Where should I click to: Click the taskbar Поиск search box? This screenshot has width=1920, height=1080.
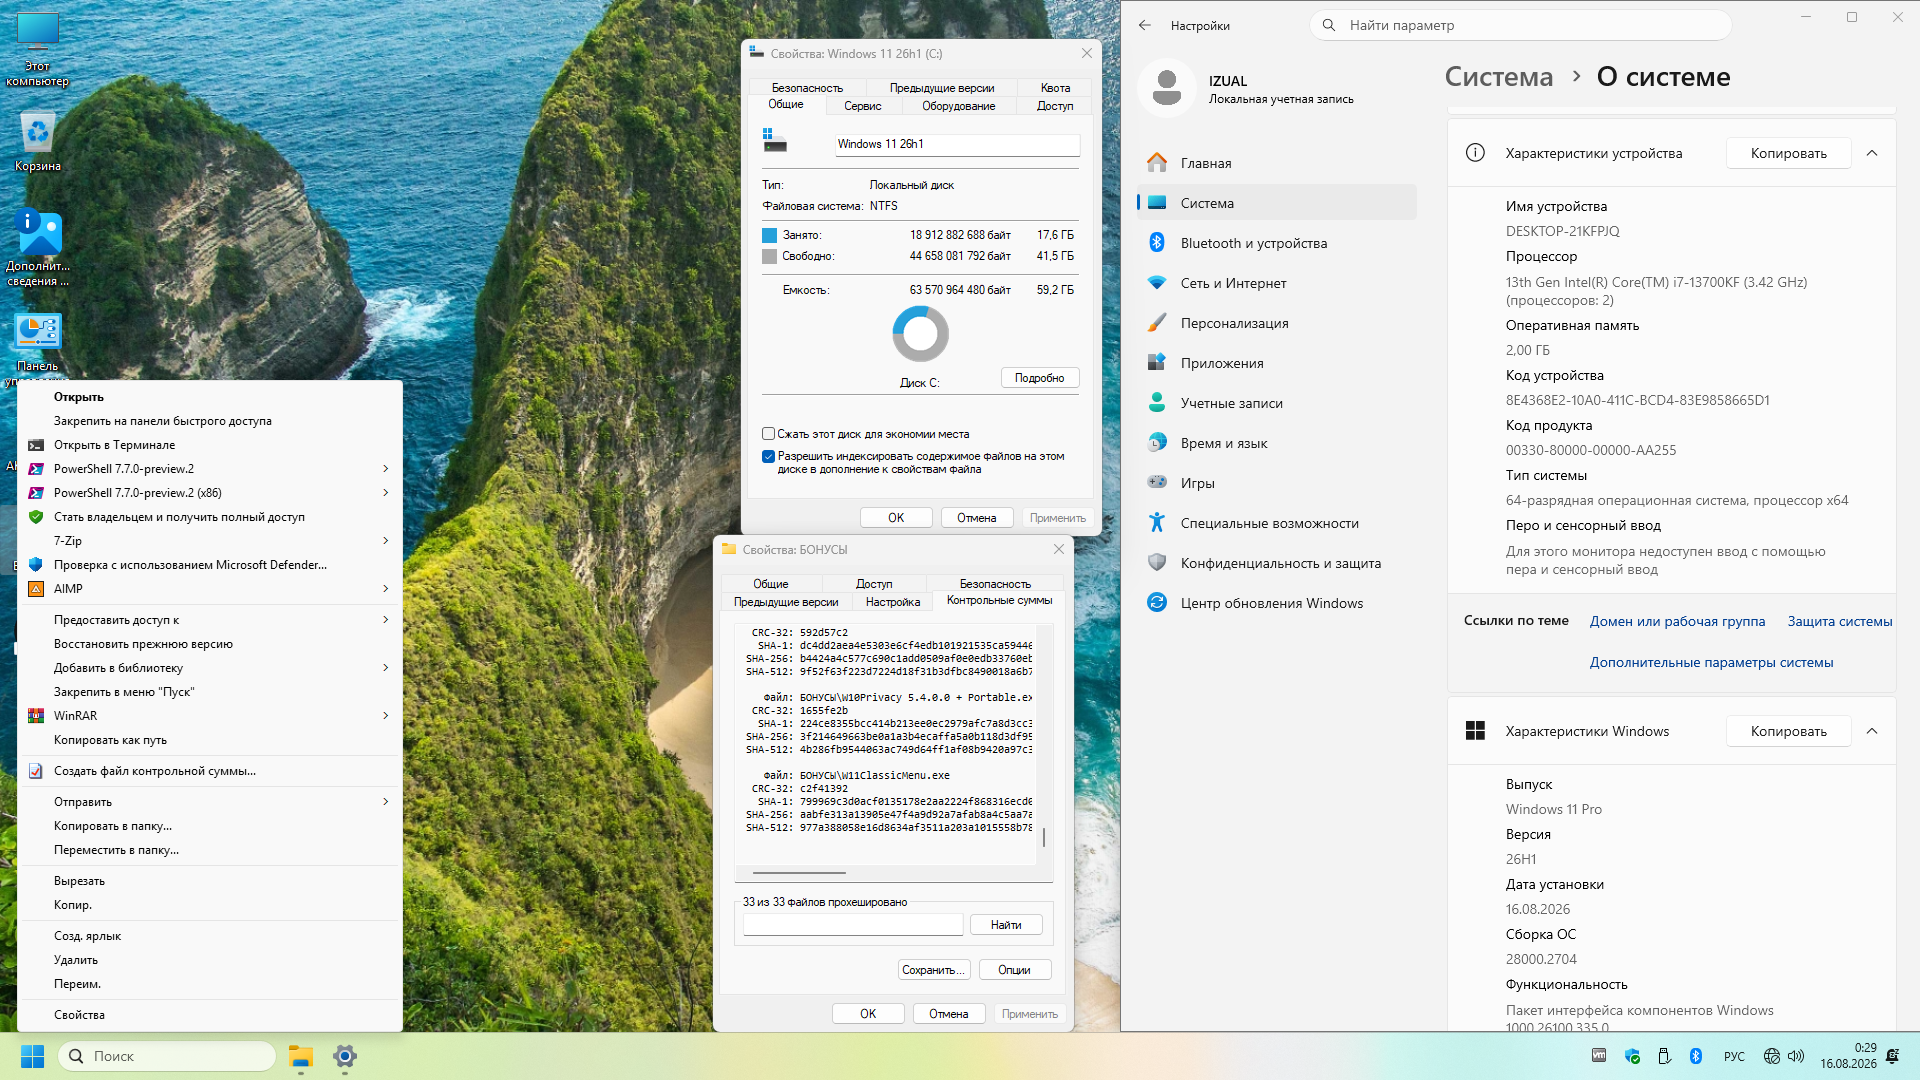pos(167,1056)
